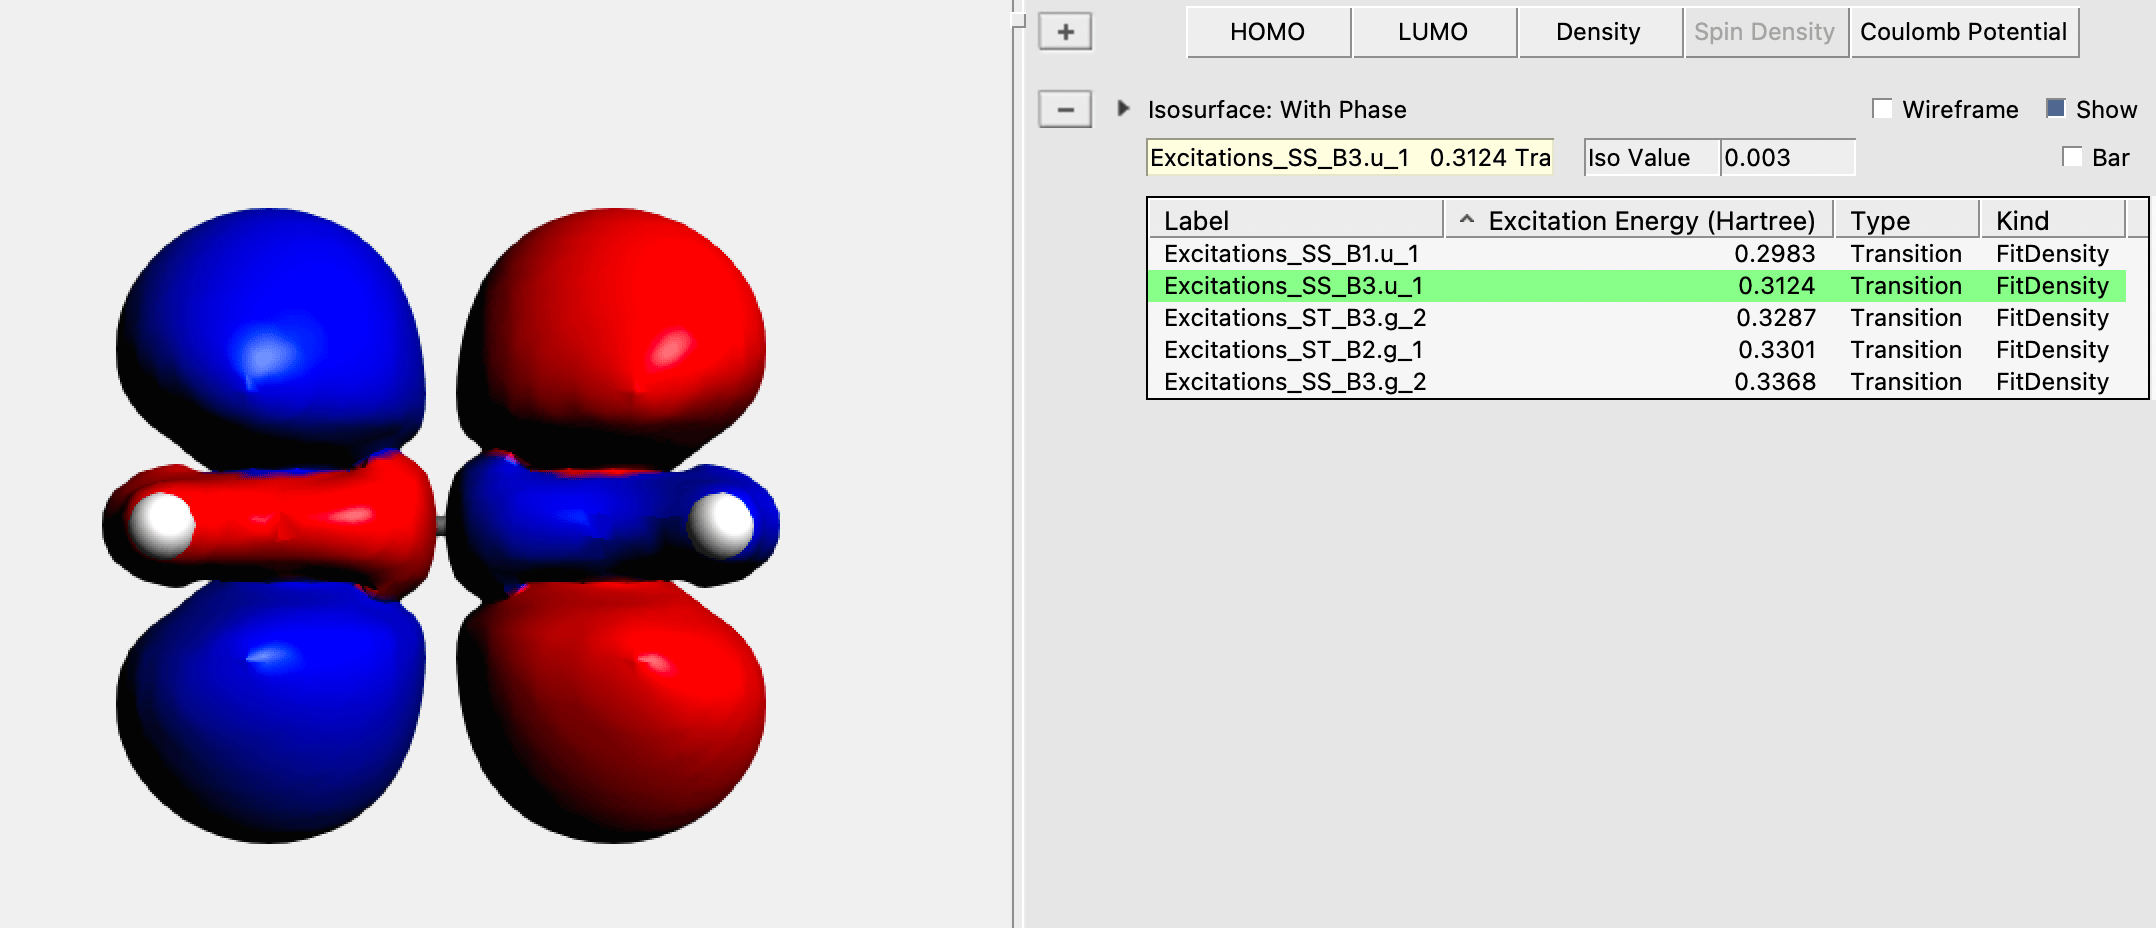
Task: Click the Type column header
Action: (1905, 220)
